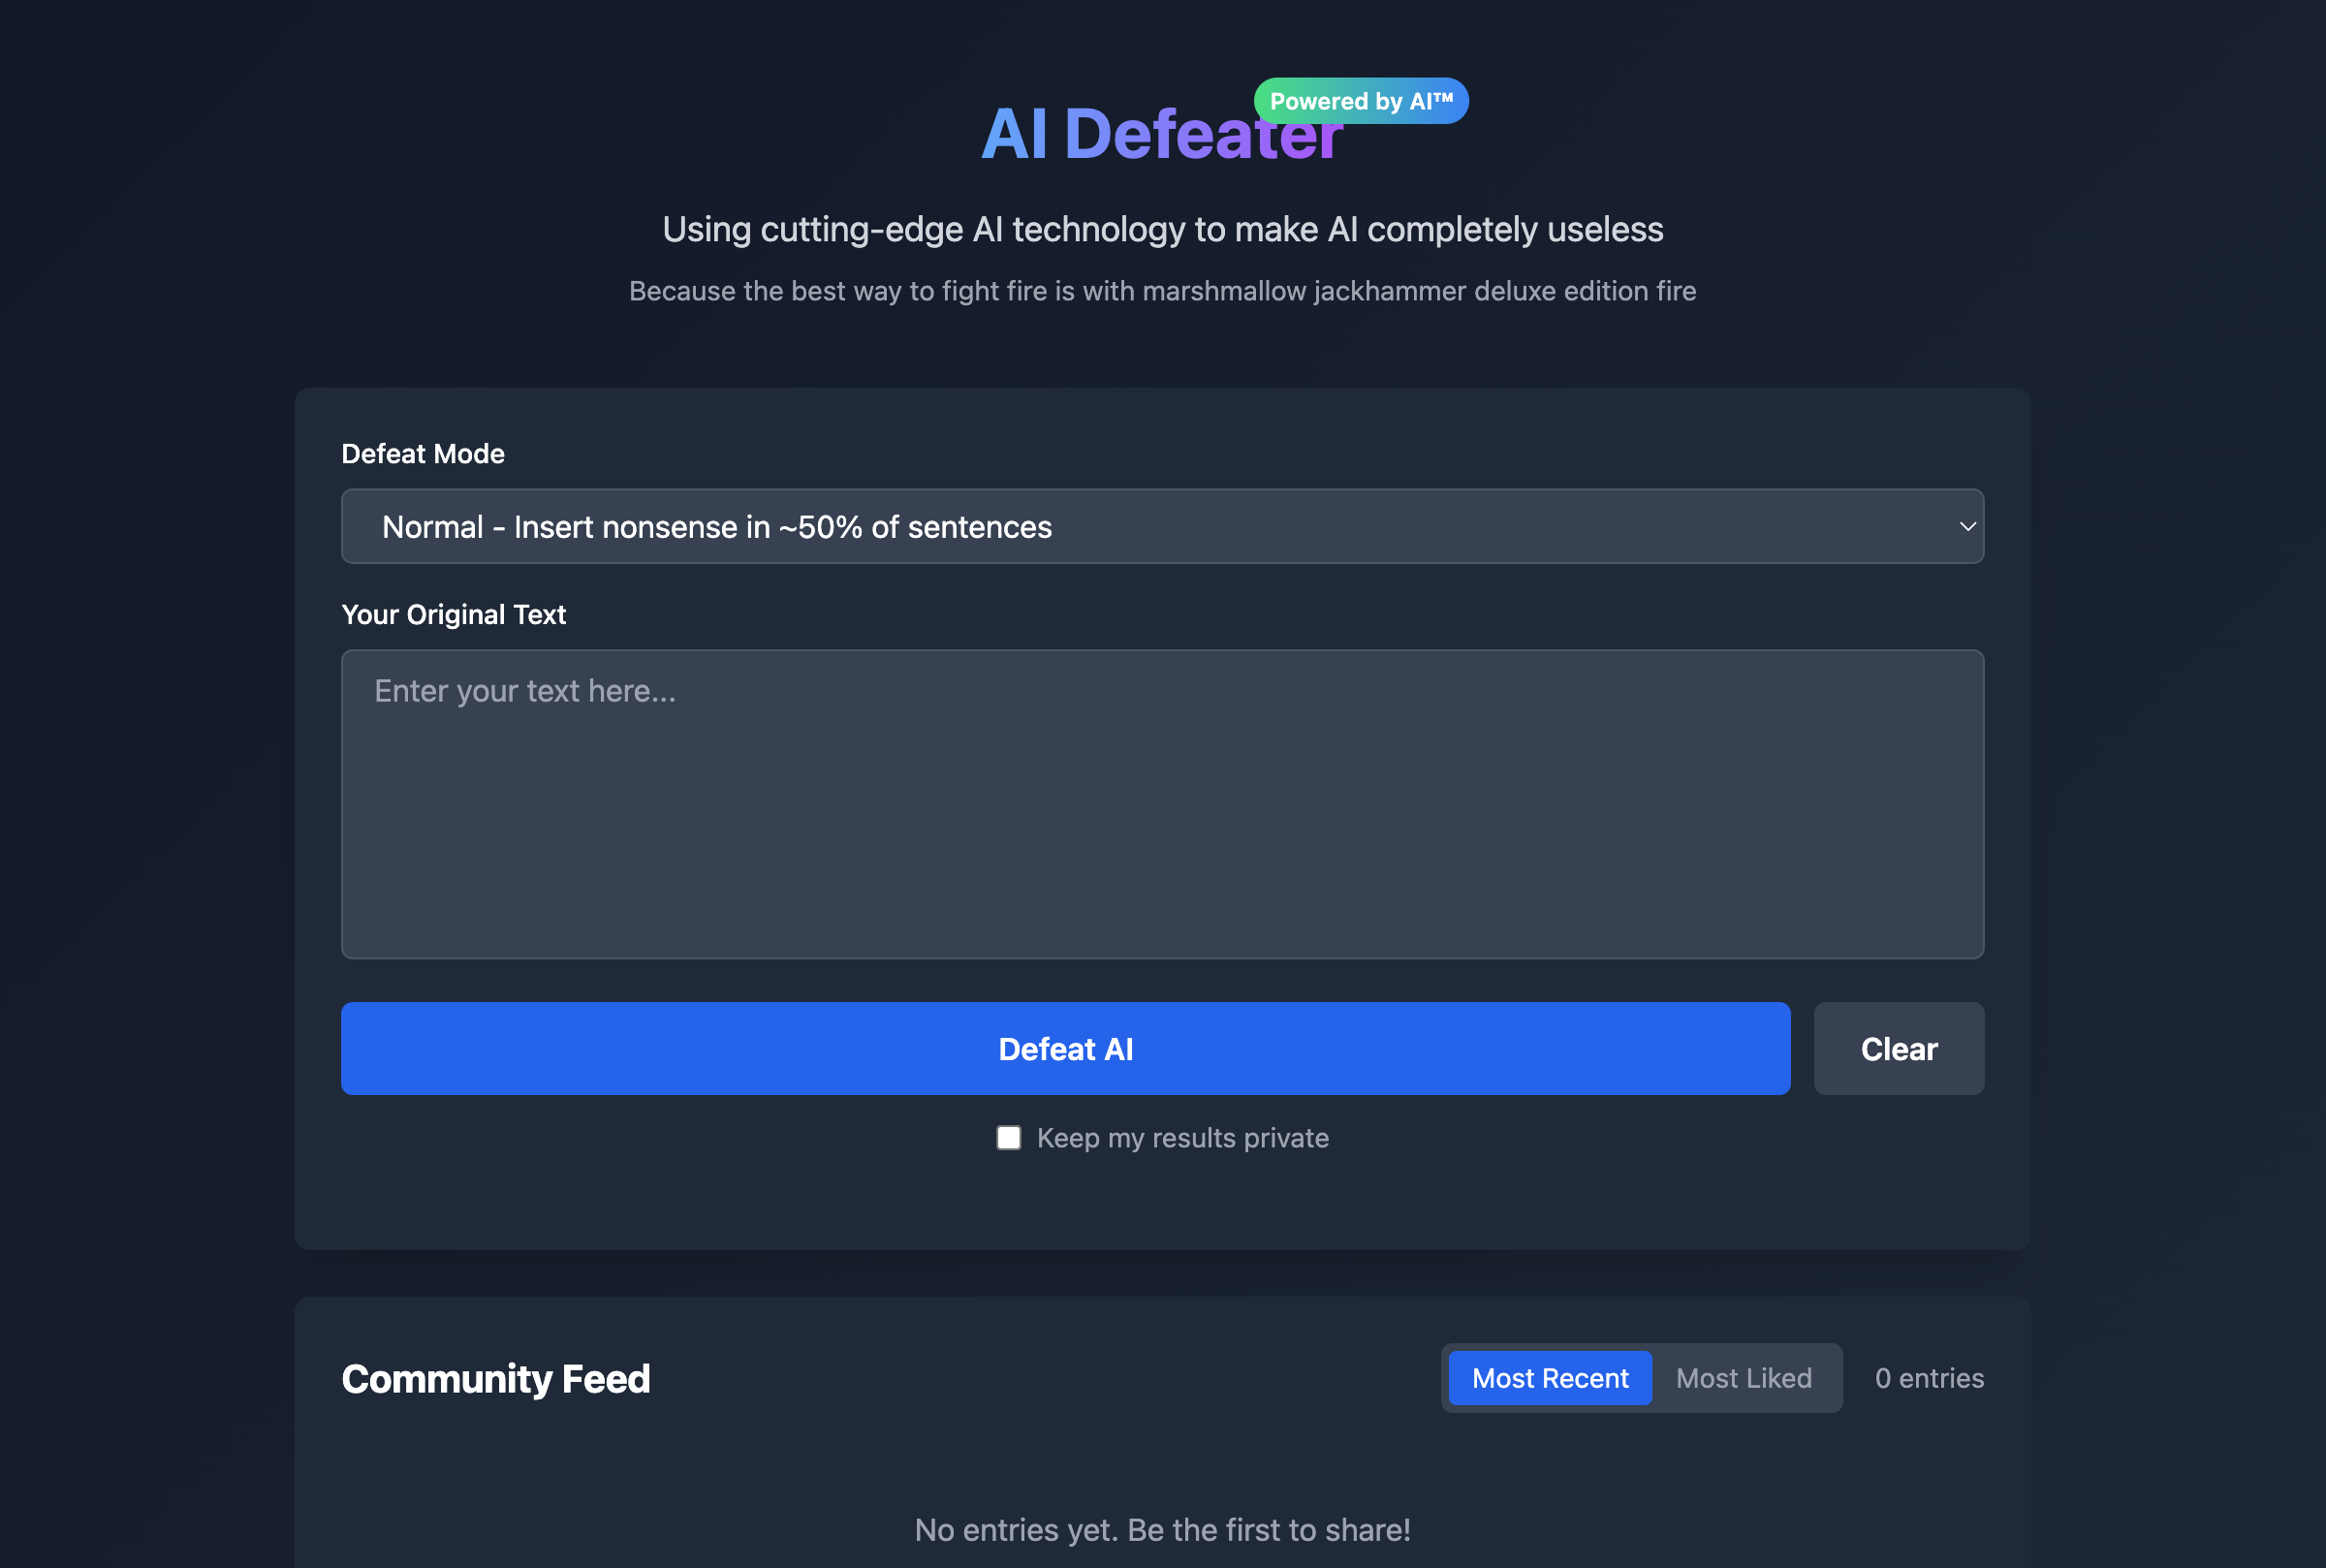Click the Powered by AI badge
The image size is (2326, 1568).
1360,100
